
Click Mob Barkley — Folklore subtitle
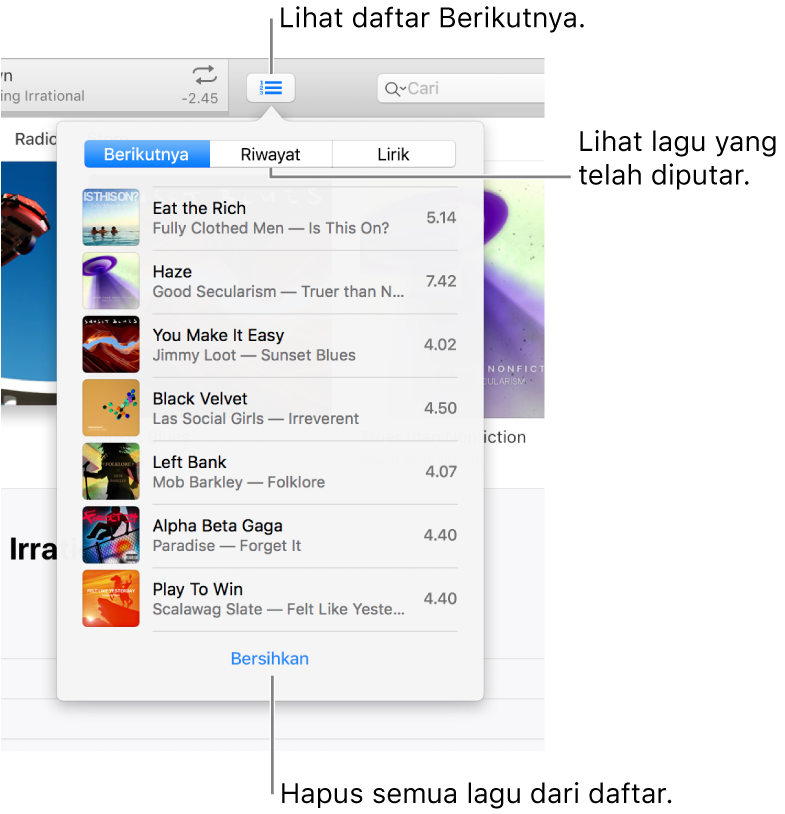239,482
